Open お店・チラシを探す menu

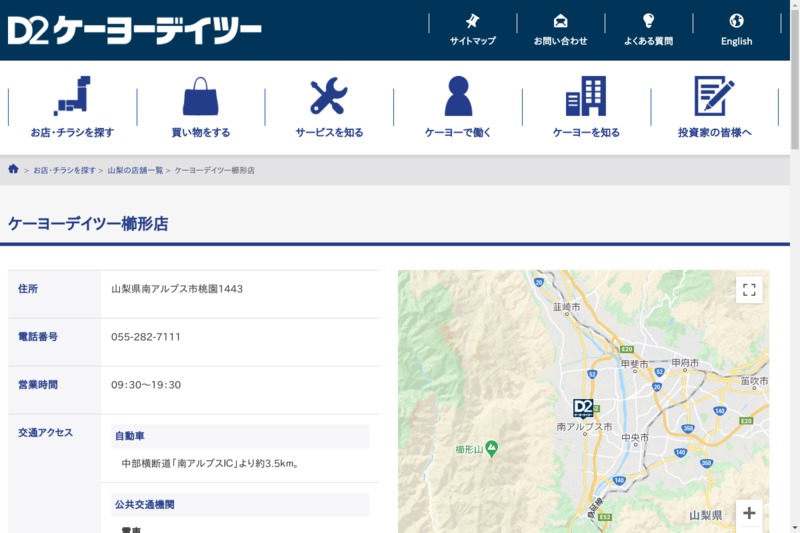[72, 107]
